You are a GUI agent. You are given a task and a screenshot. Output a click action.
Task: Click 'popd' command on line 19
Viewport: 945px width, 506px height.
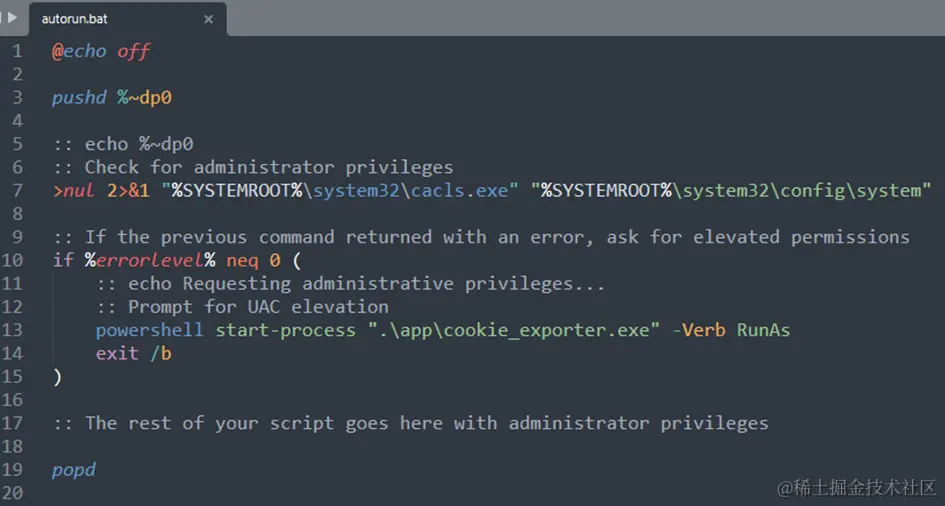[74, 470]
